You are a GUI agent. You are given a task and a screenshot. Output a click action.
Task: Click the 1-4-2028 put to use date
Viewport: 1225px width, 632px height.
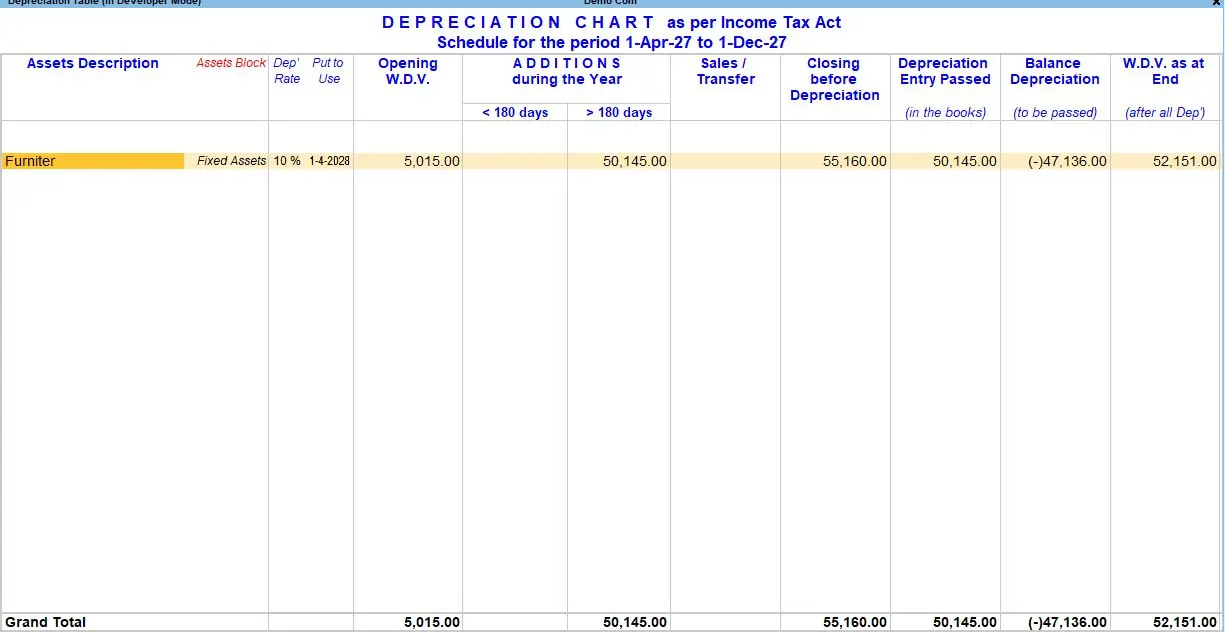(x=329, y=161)
